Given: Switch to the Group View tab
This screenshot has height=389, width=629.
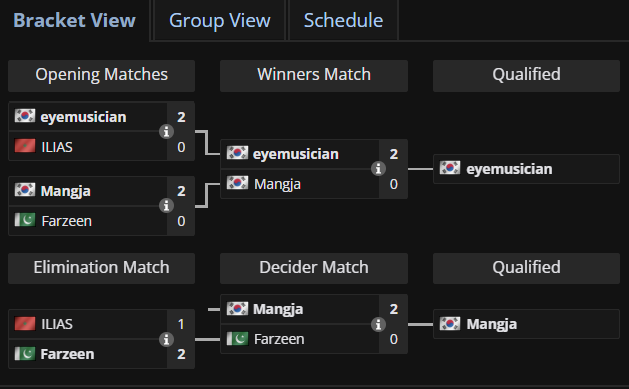Looking at the screenshot, I should 219,20.
